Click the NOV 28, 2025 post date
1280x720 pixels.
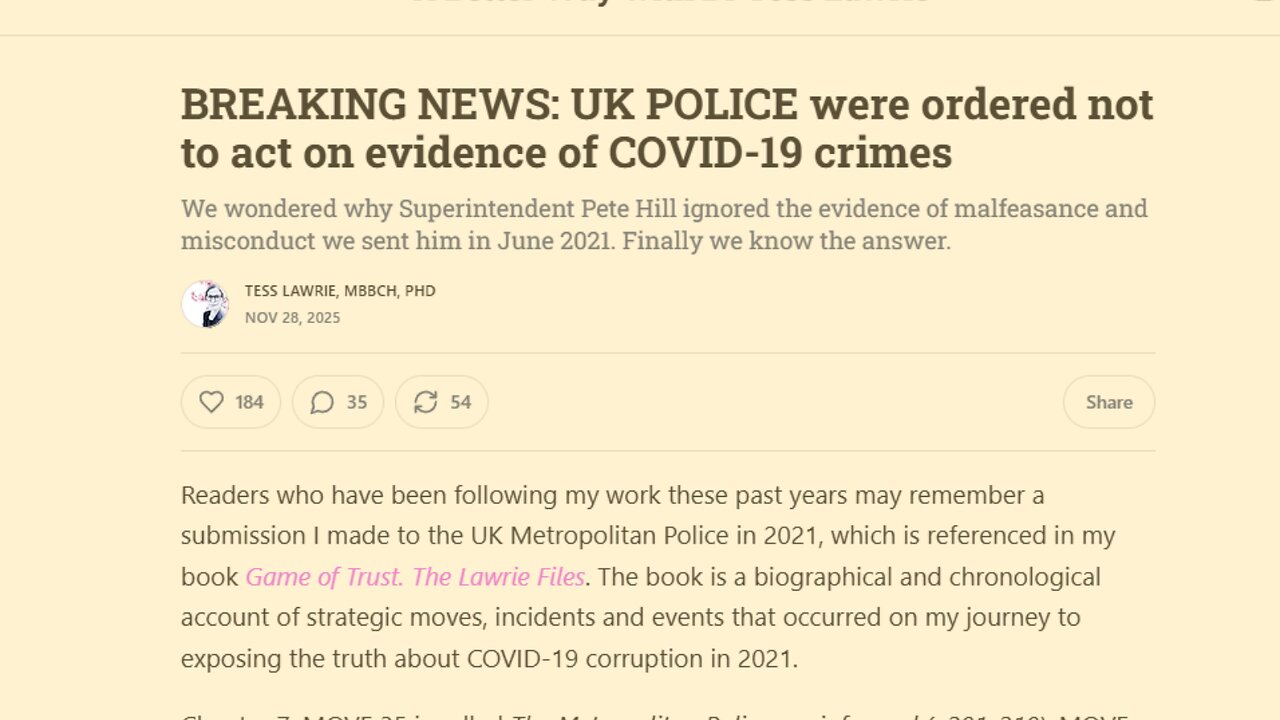pos(292,318)
